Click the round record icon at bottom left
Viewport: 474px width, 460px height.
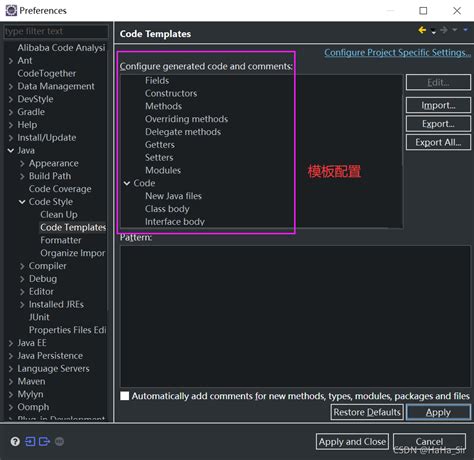tap(59, 442)
